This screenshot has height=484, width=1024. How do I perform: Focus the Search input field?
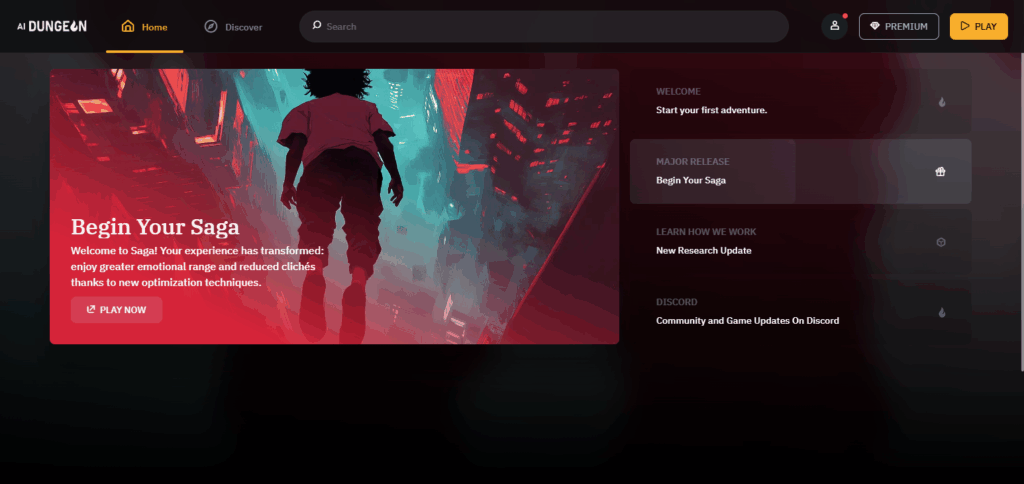click(x=543, y=26)
